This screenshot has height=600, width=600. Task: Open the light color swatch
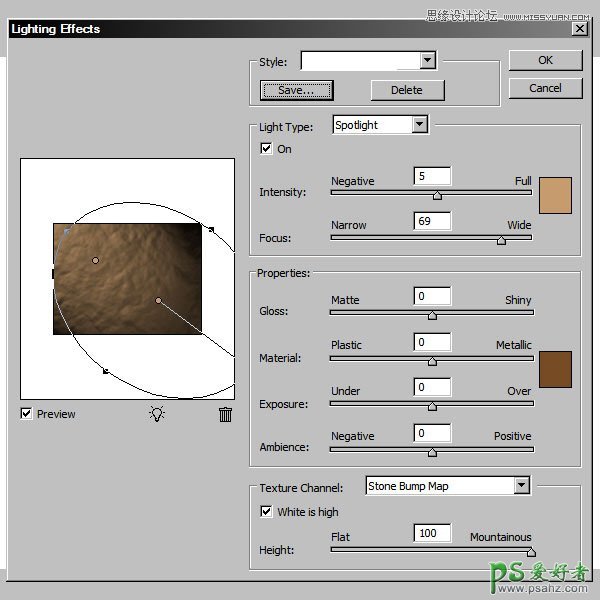[x=555, y=194]
